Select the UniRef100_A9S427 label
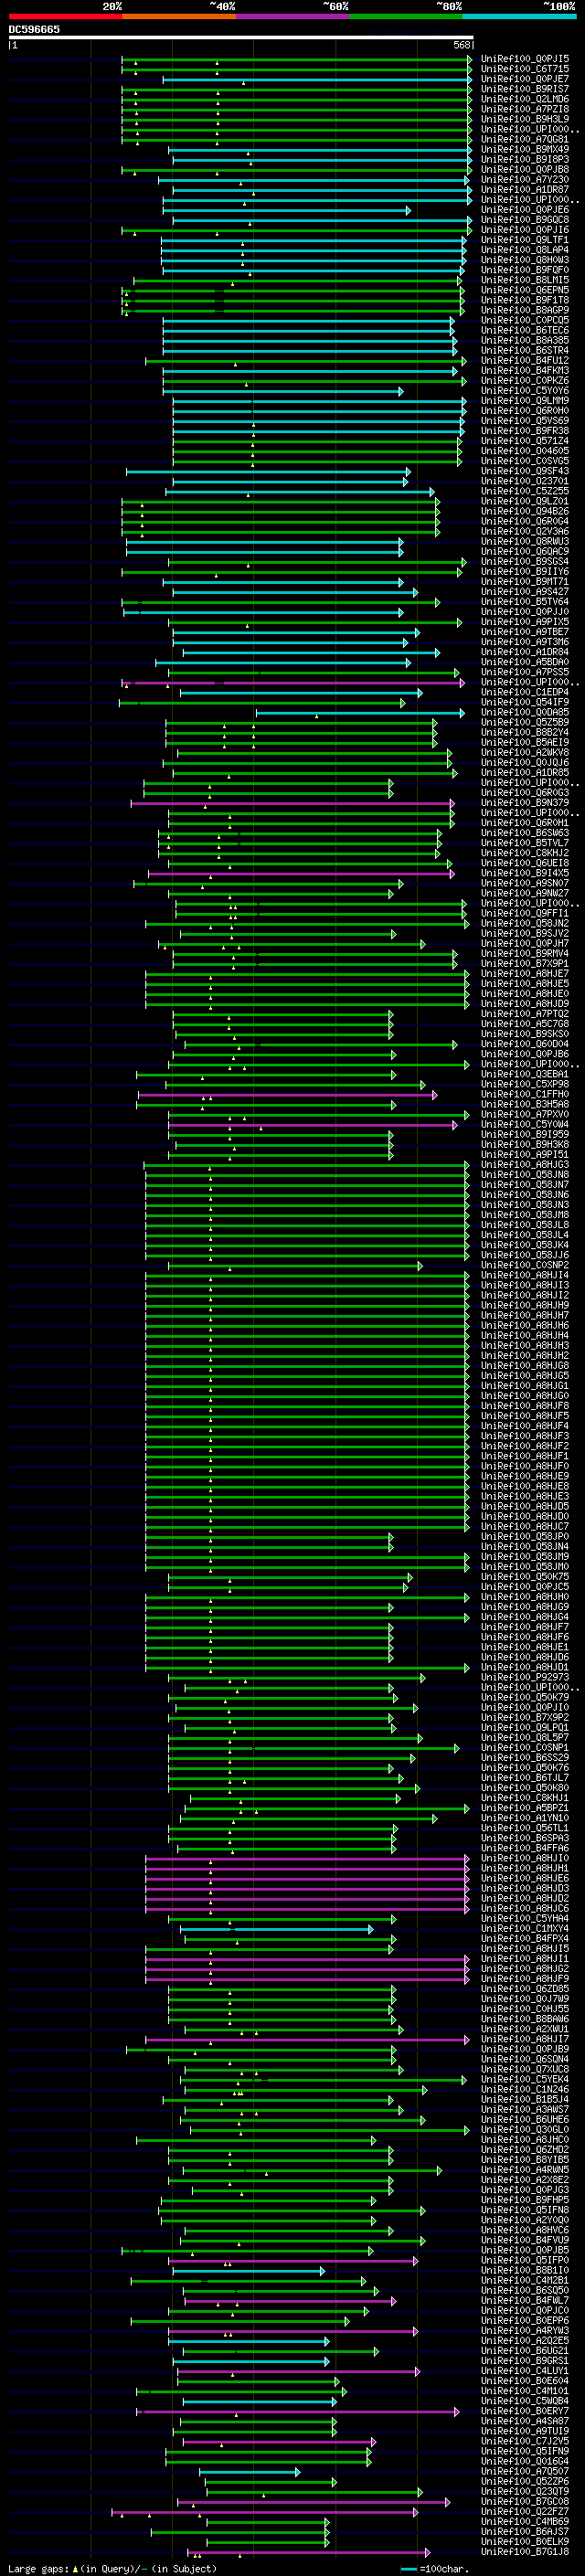The height and width of the screenshot is (2576, 585). pos(525,592)
